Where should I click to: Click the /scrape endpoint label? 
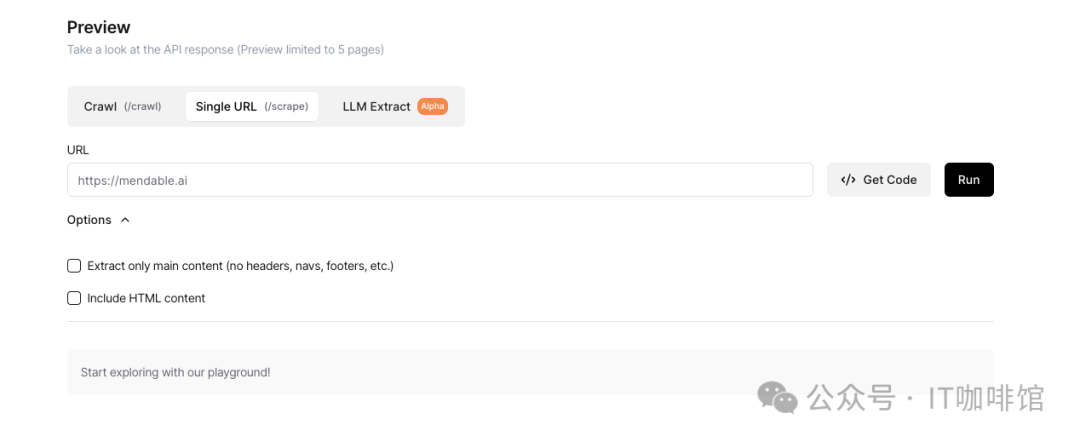286,107
